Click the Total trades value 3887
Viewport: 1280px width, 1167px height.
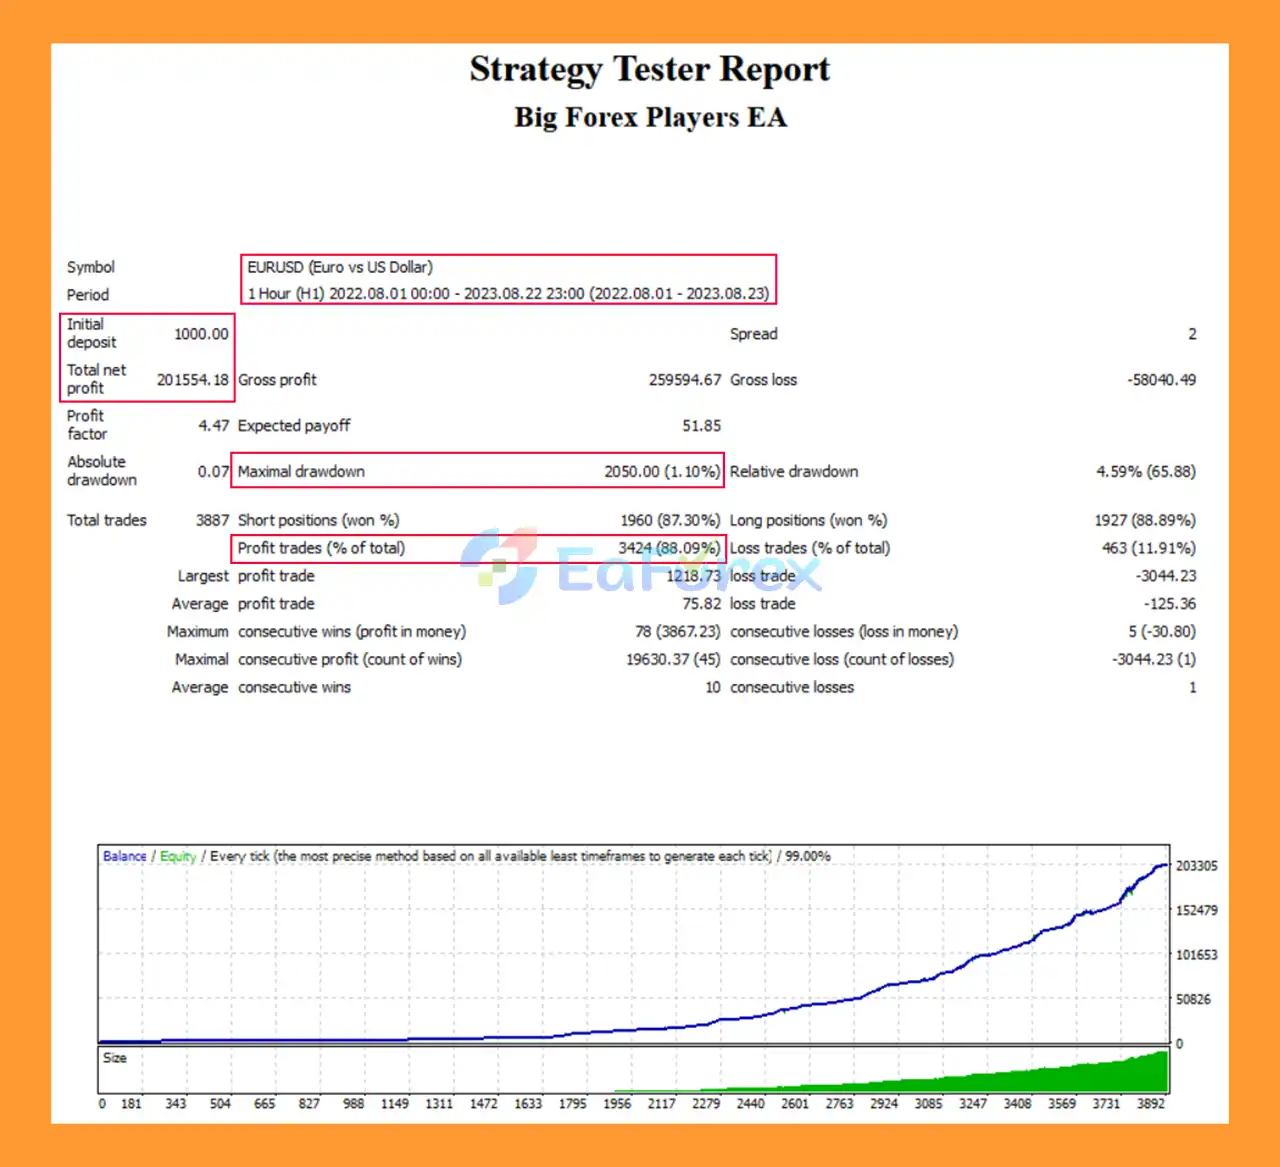pyautogui.click(x=212, y=520)
